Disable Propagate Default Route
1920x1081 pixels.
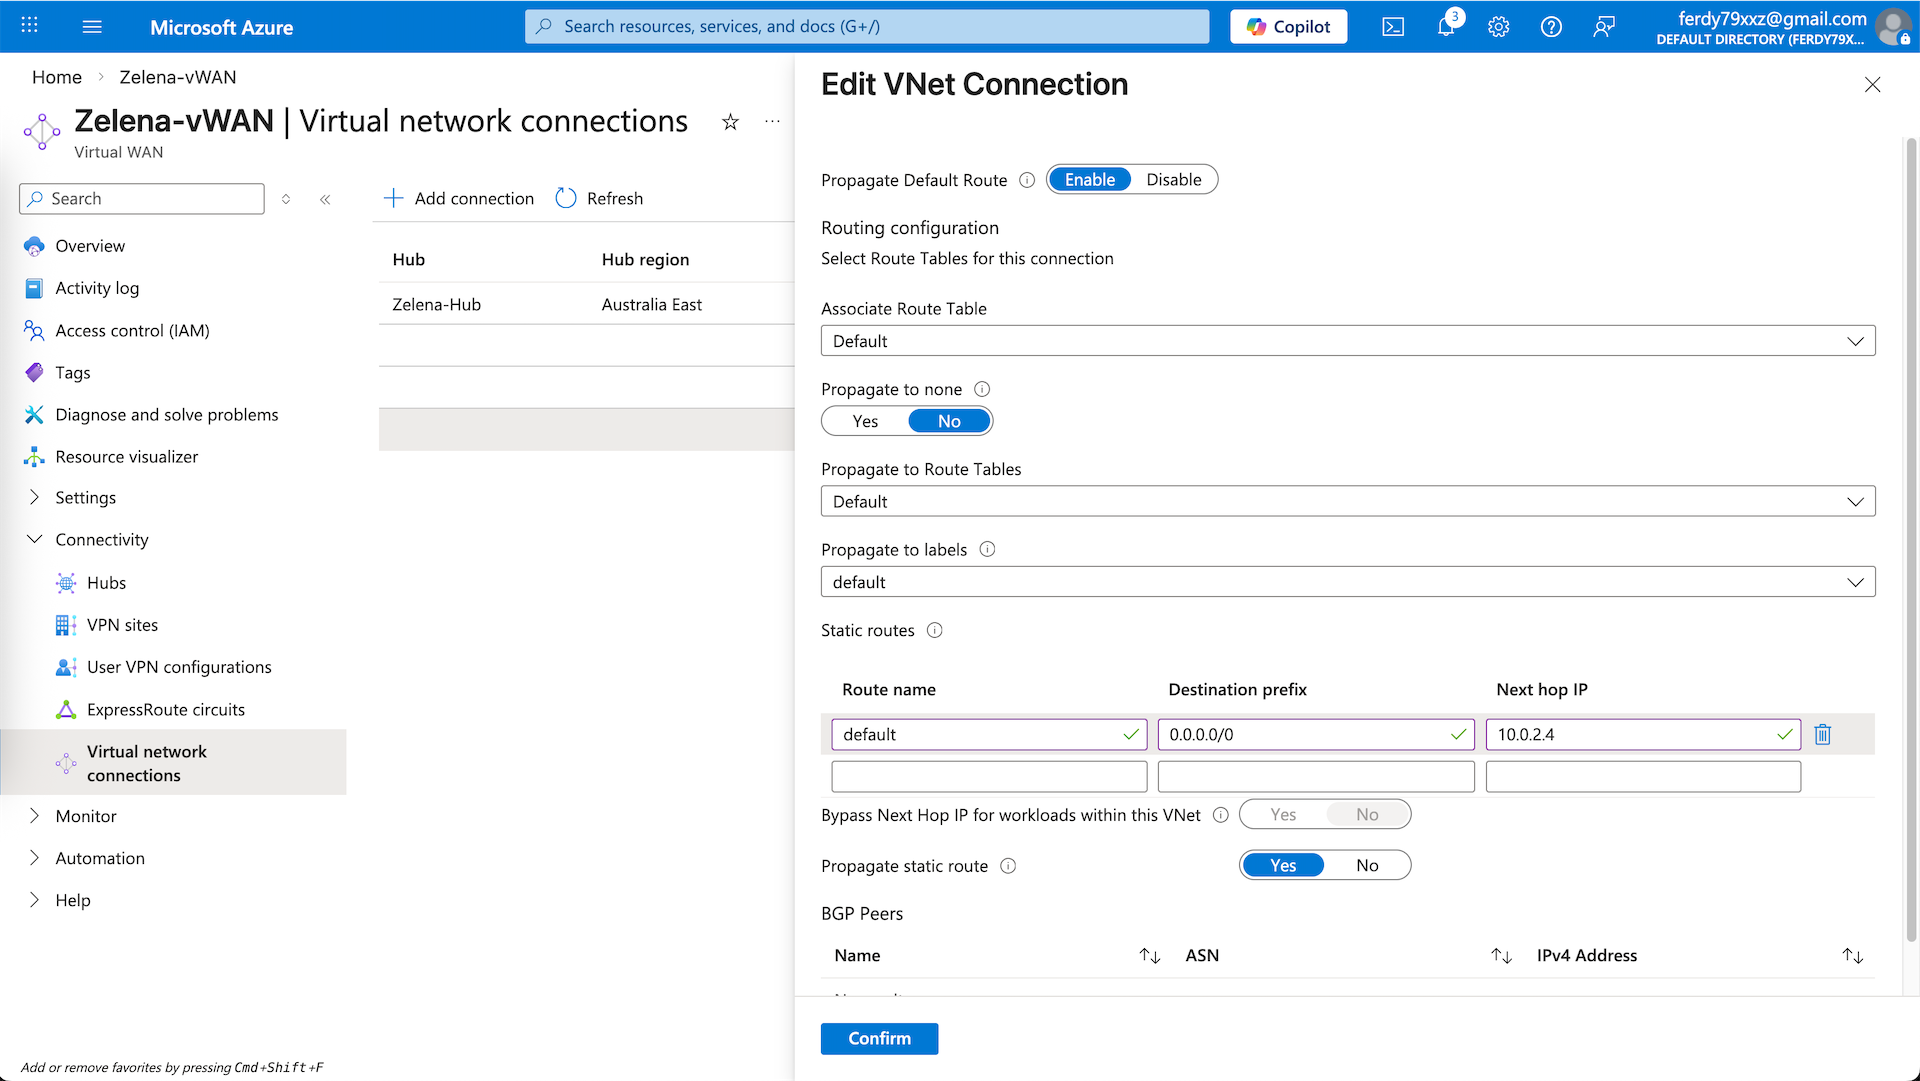pos(1173,180)
